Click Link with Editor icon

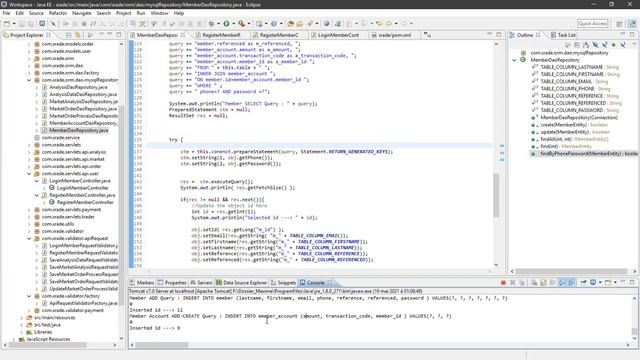click(x=77, y=35)
